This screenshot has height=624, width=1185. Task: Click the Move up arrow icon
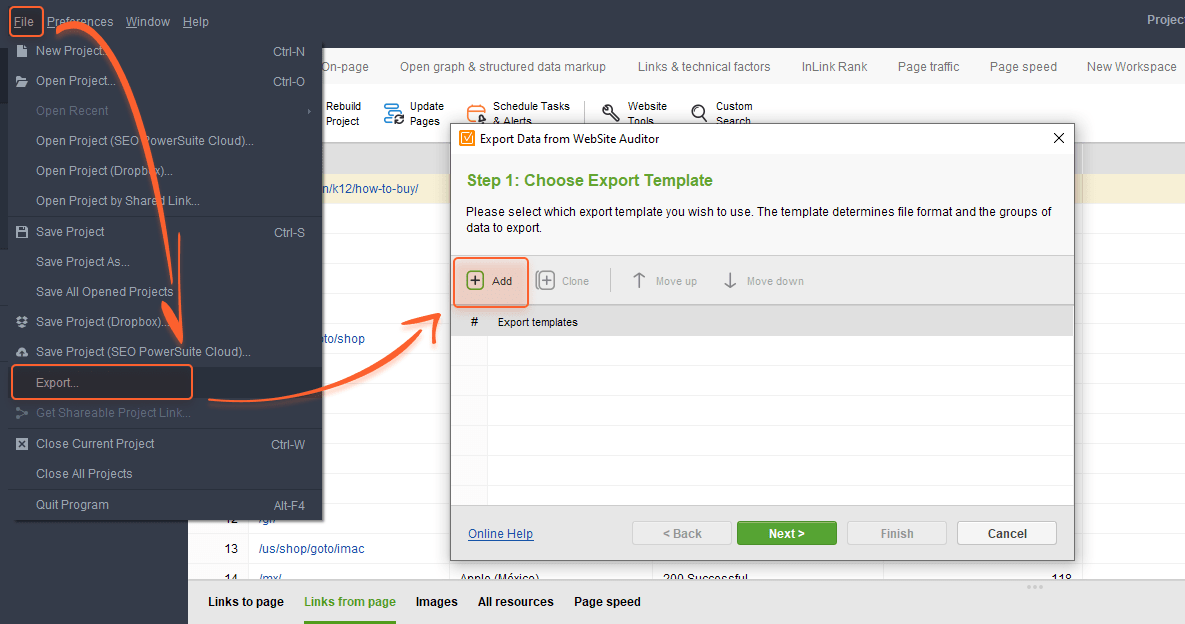(x=639, y=280)
